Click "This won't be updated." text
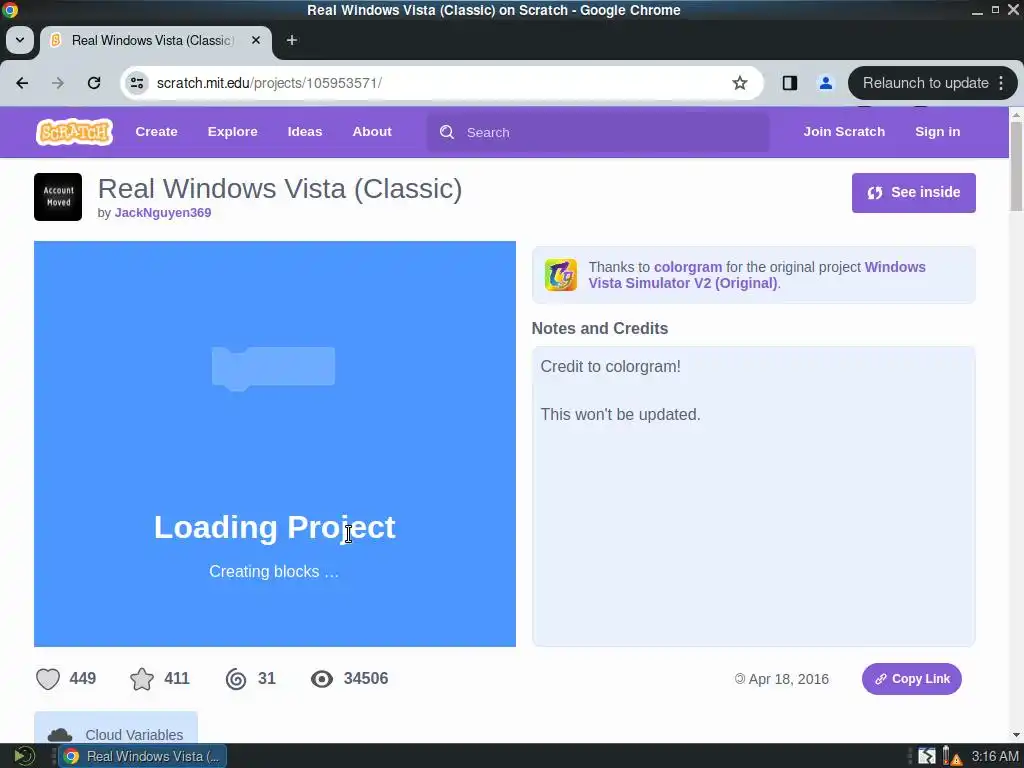This screenshot has width=1024, height=768. 620,415
